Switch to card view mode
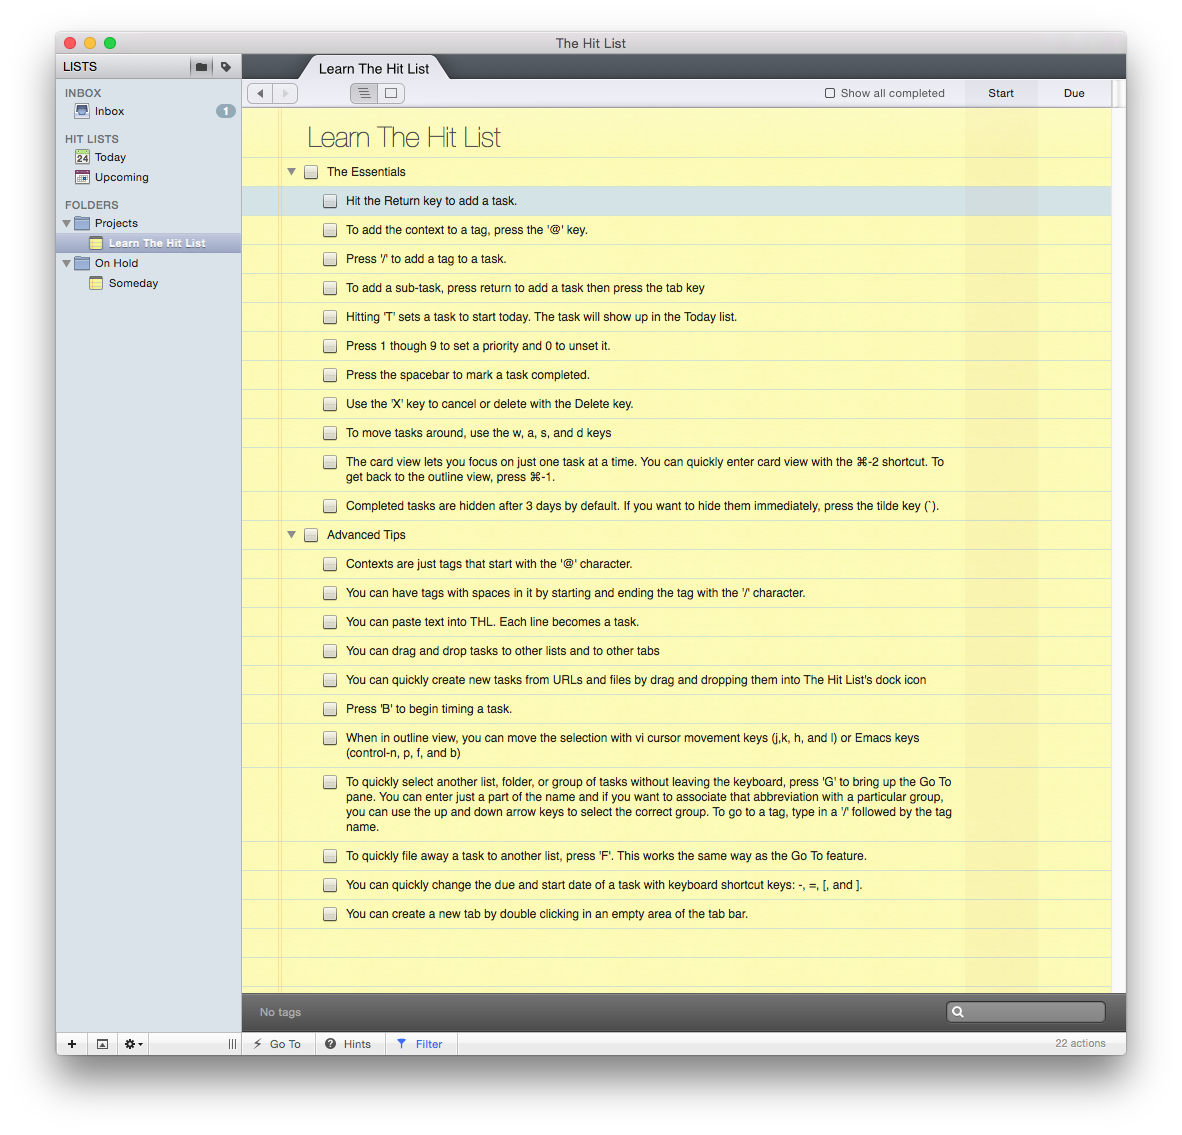This screenshot has width=1182, height=1135. (x=391, y=93)
